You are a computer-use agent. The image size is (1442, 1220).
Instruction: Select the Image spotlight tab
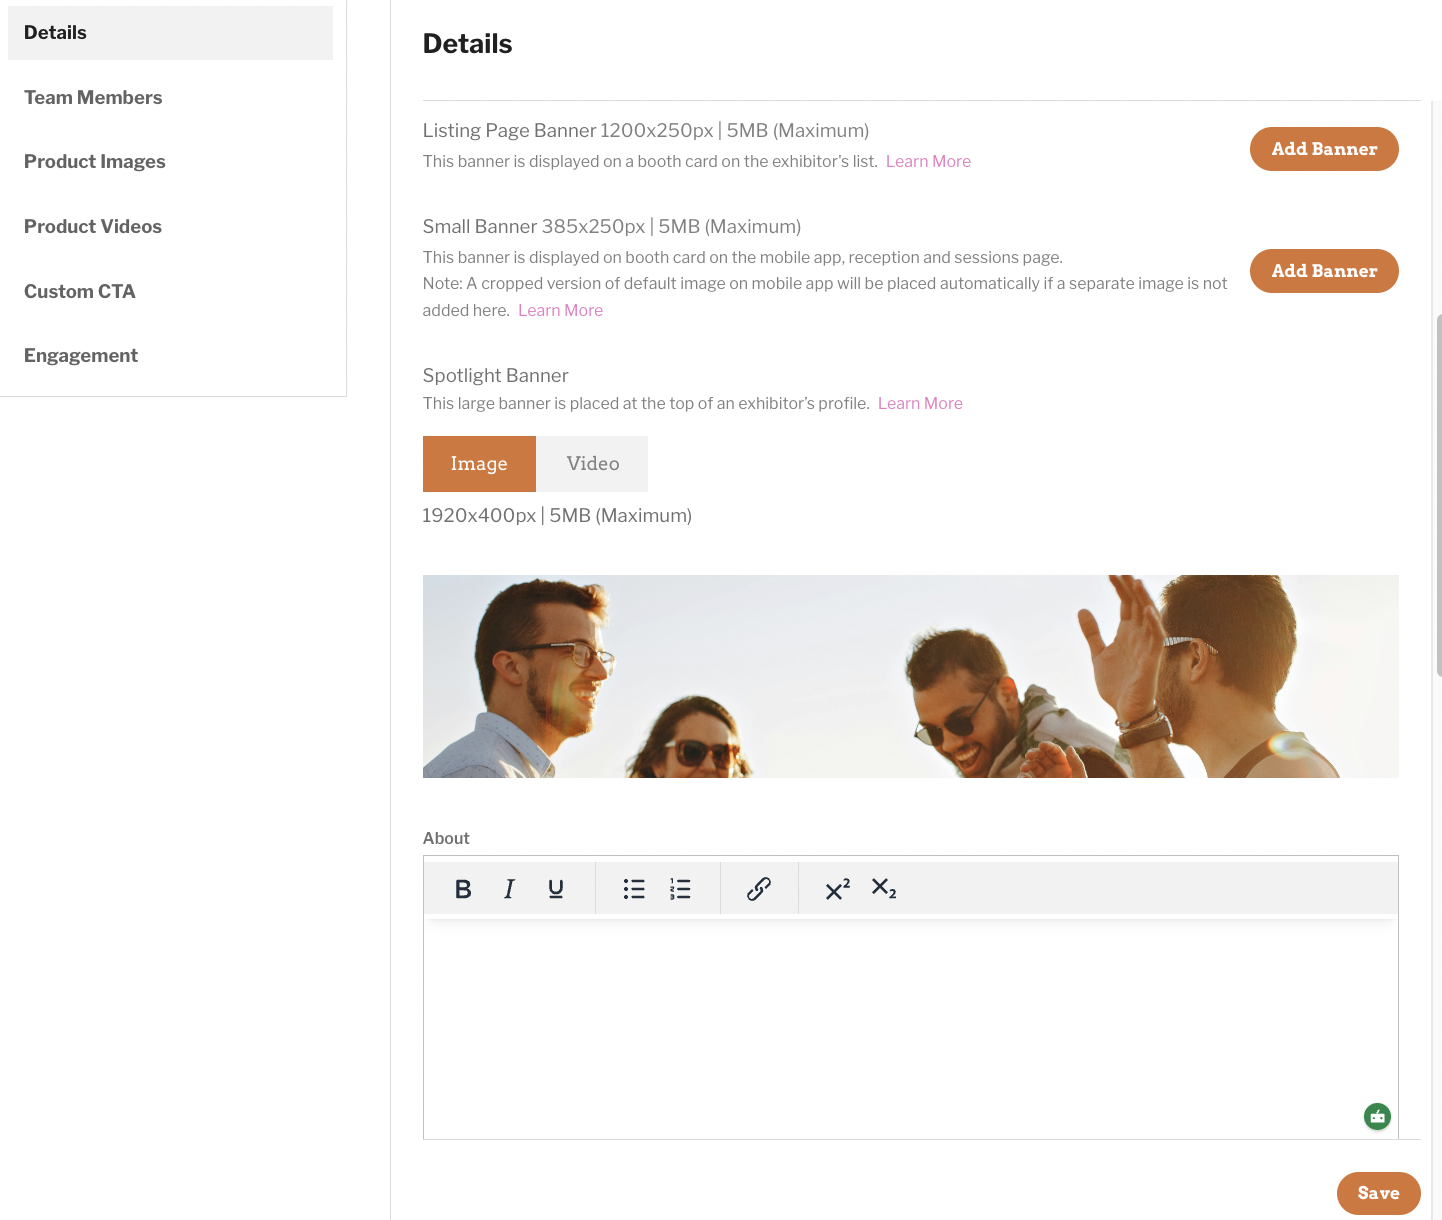(479, 464)
